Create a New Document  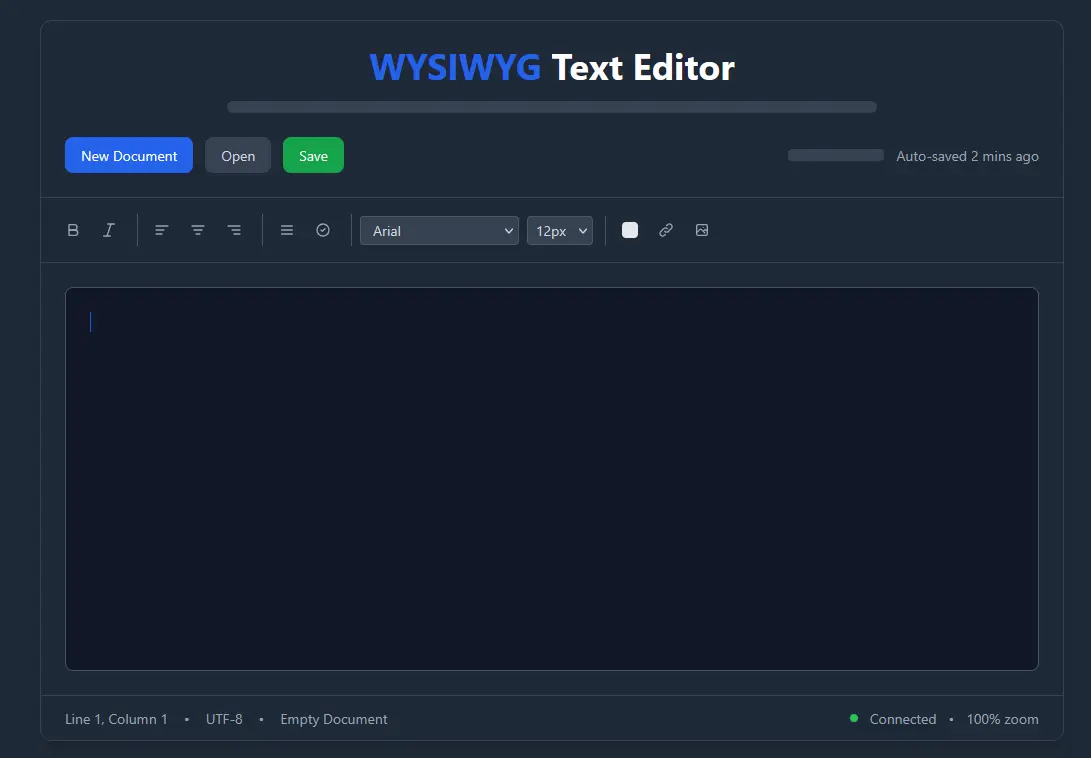129,156
